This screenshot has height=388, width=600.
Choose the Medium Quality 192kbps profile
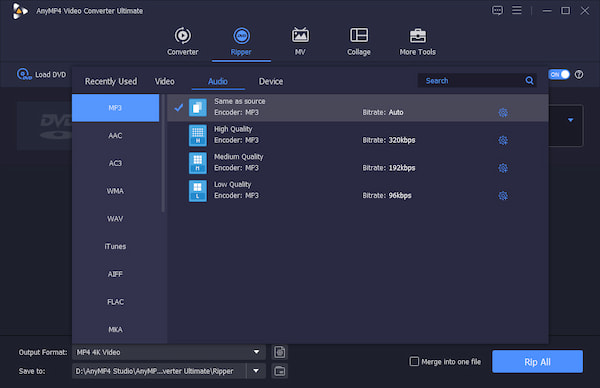(357, 163)
